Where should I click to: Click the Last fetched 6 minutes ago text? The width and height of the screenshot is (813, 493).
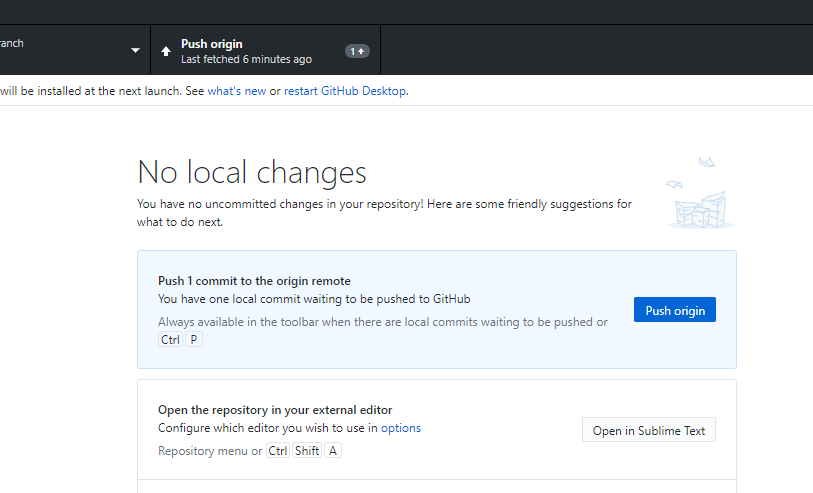point(246,59)
